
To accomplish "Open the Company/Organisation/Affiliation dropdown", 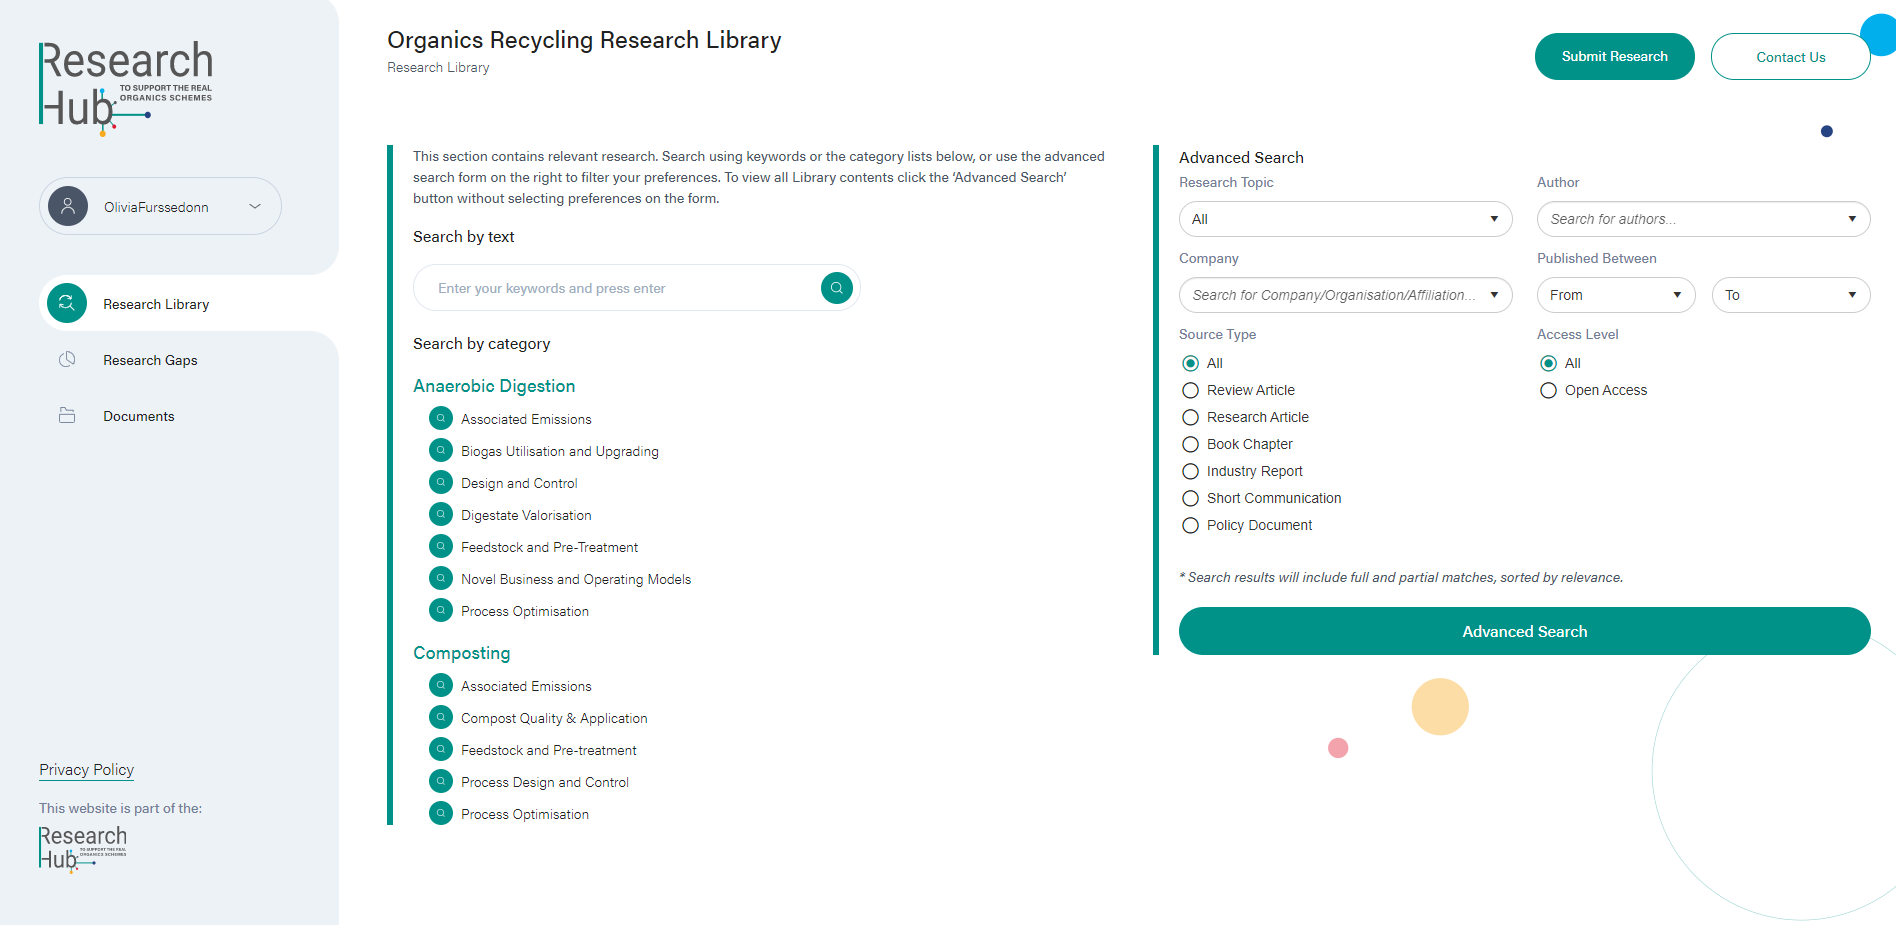I will click(x=1345, y=295).
